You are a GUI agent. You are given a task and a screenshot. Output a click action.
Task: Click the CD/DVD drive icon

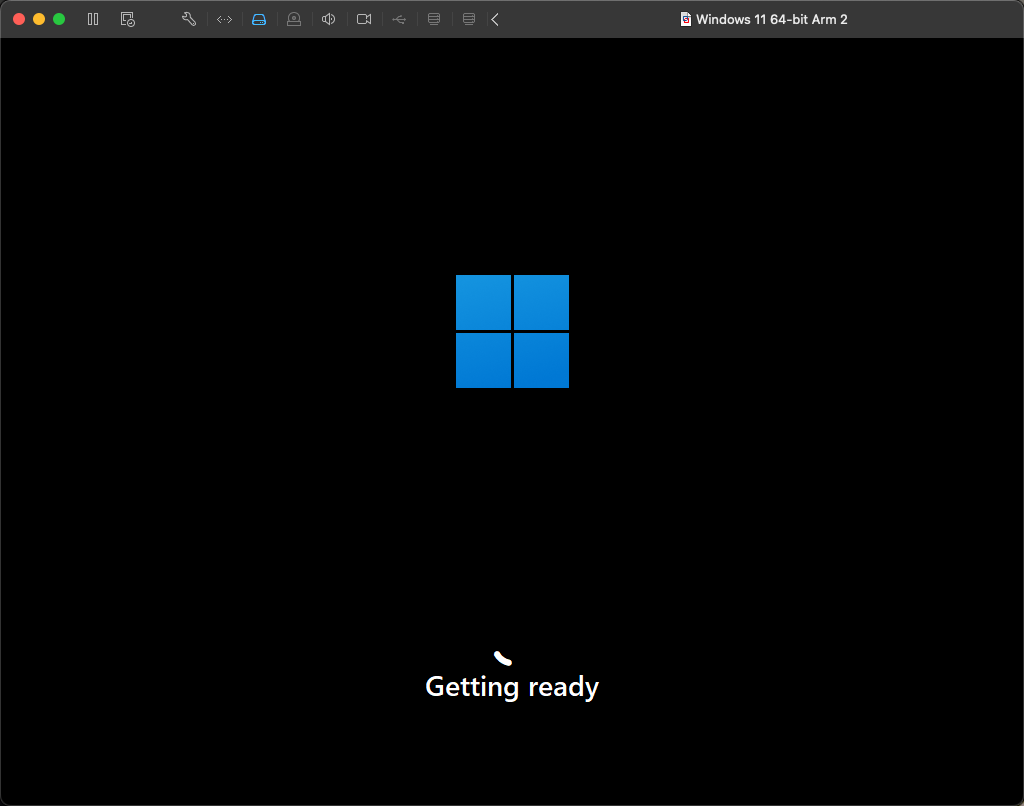coord(294,20)
